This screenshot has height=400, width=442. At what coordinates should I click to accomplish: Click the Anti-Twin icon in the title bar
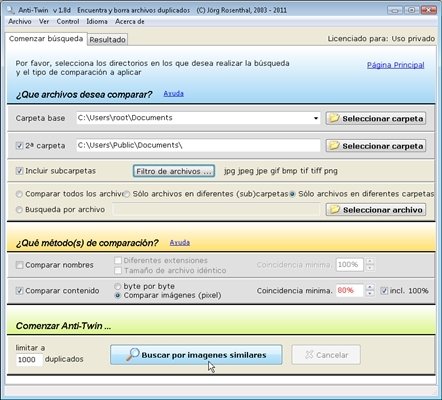(11, 10)
